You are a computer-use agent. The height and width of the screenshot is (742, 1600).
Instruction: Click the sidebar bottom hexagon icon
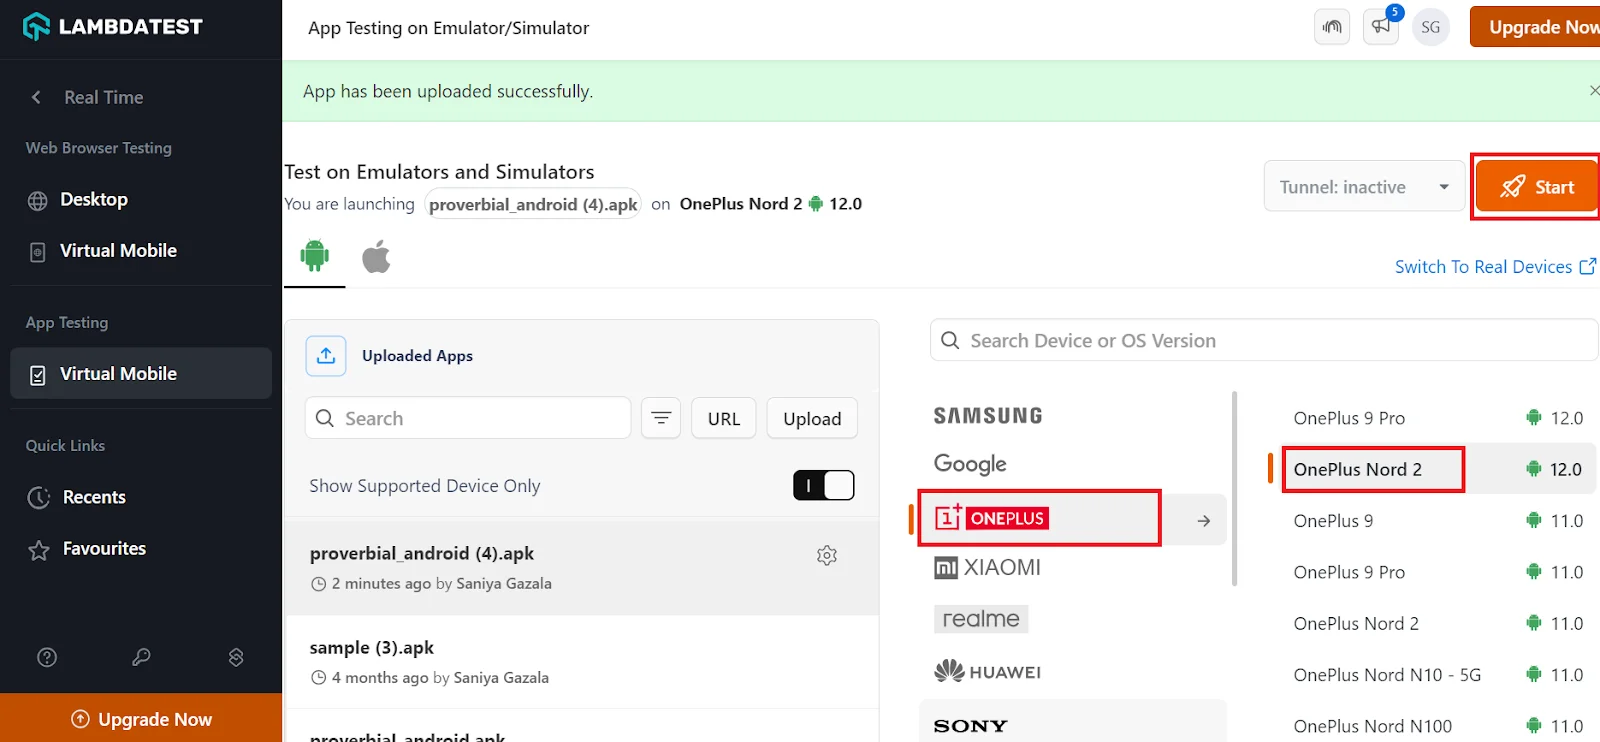[x=236, y=657]
